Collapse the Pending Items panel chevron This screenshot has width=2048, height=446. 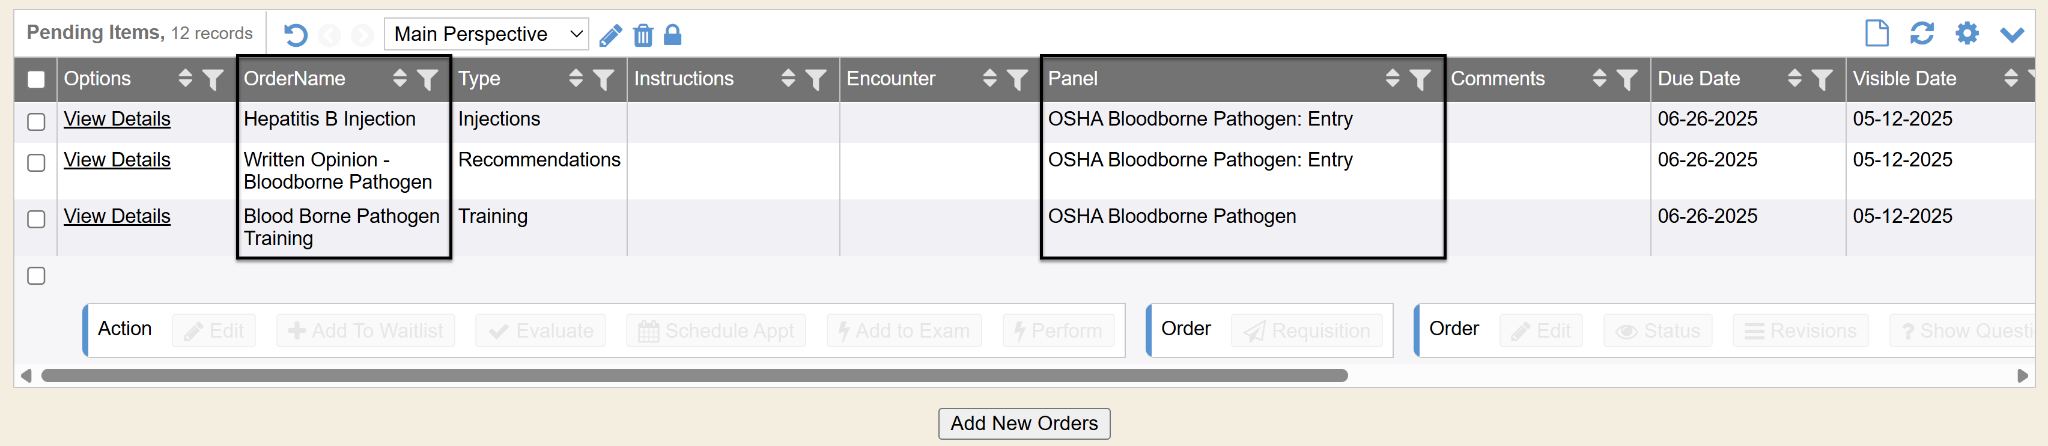(2012, 34)
